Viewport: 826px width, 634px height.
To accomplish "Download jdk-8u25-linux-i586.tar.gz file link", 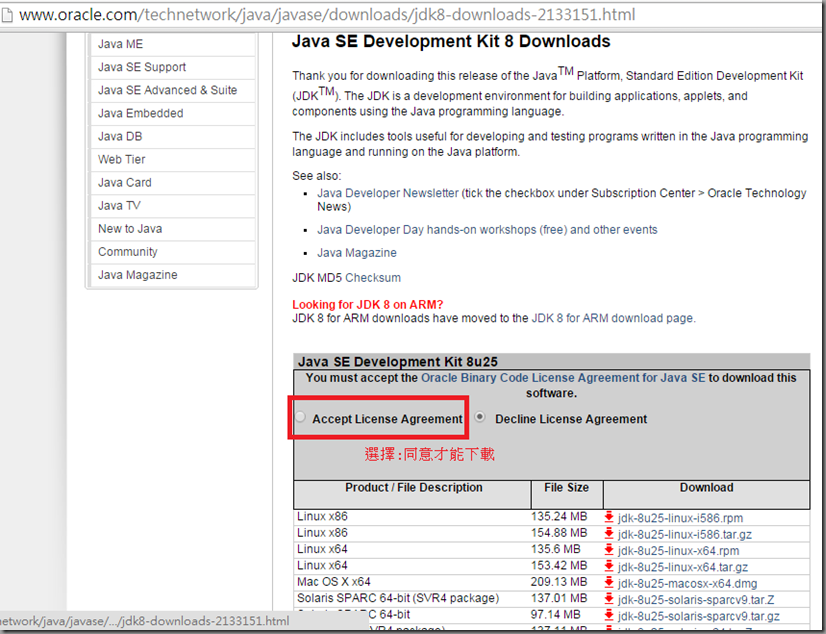I will click(x=685, y=534).
